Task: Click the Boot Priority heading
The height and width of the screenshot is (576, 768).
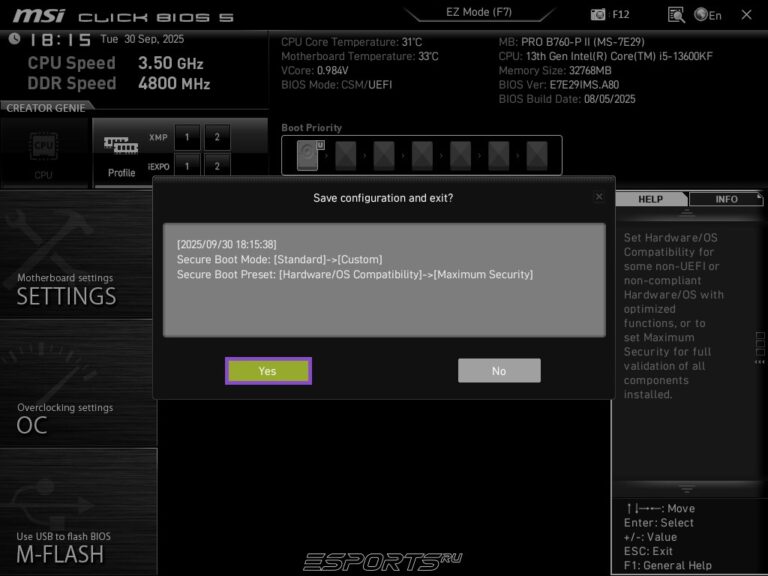Action: point(312,128)
